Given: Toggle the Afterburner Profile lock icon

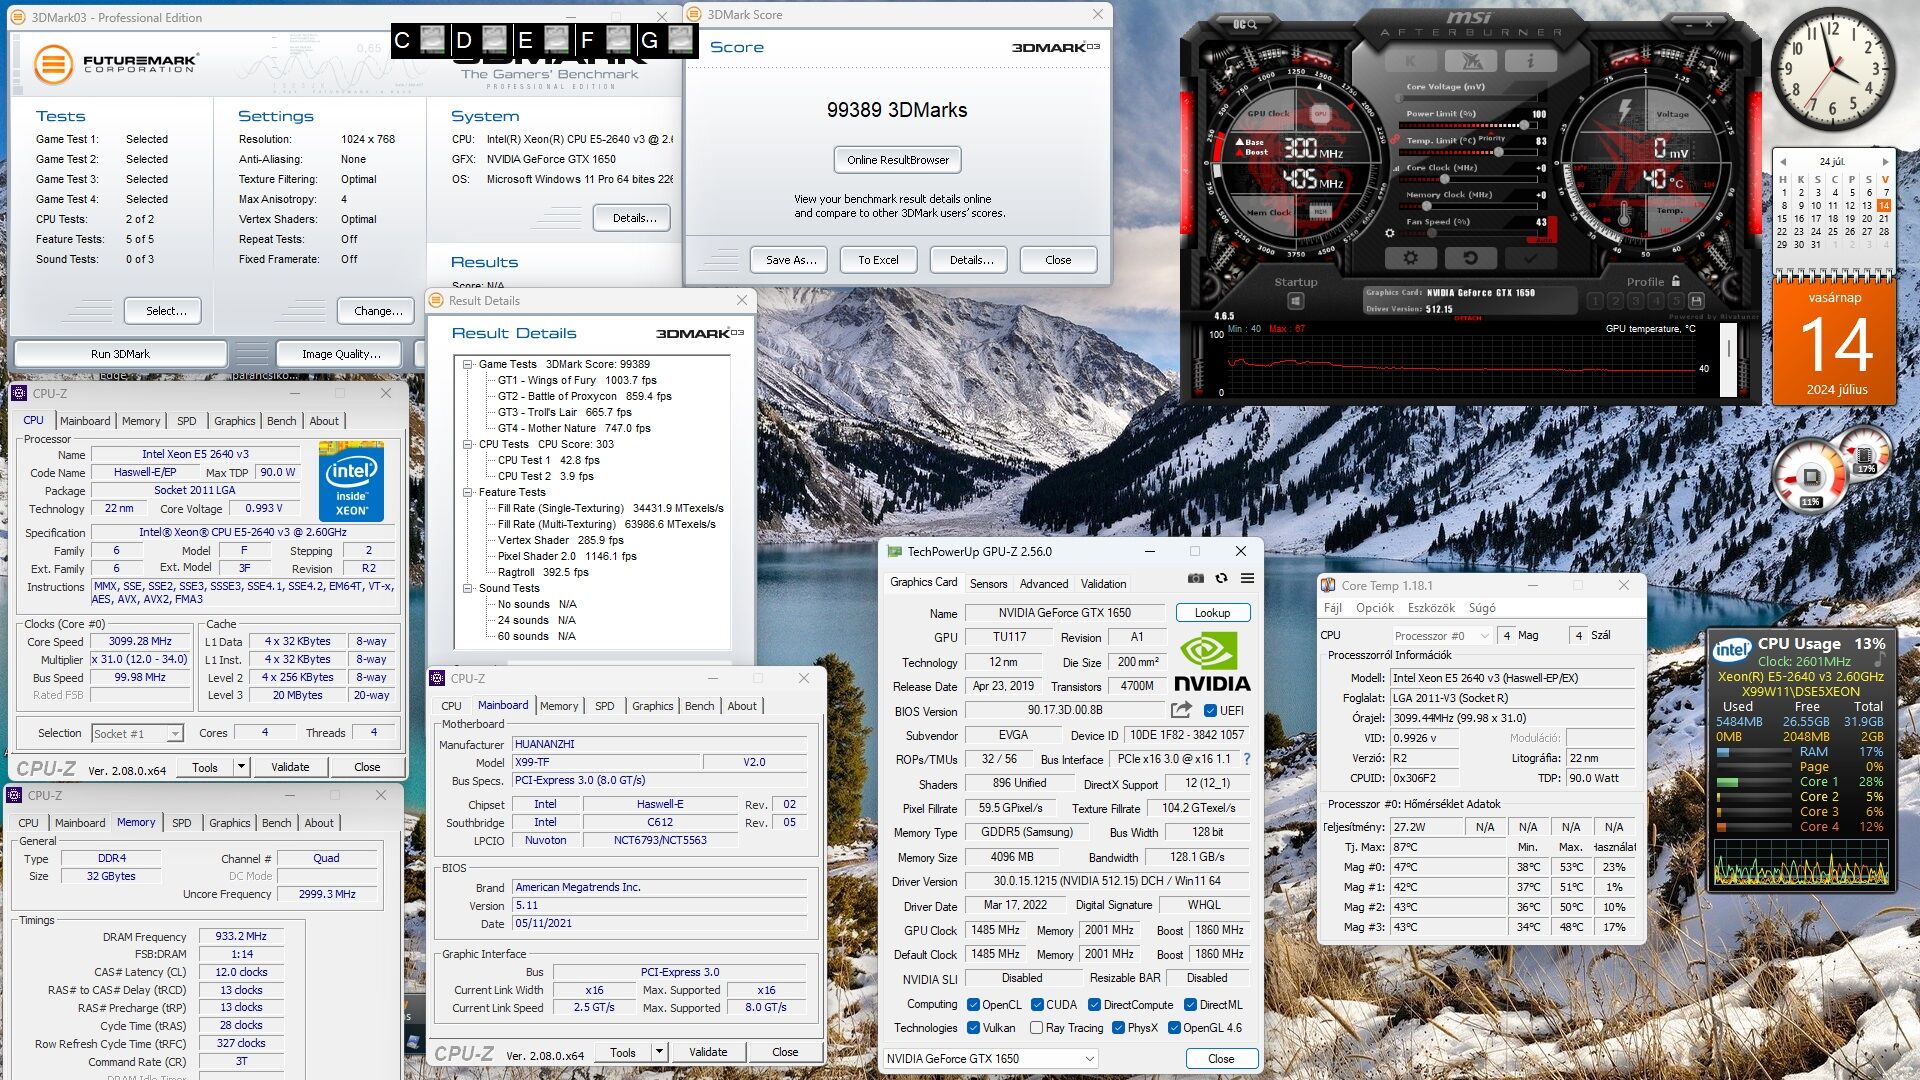Looking at the screenshot, I should [x=1676, y=281].
